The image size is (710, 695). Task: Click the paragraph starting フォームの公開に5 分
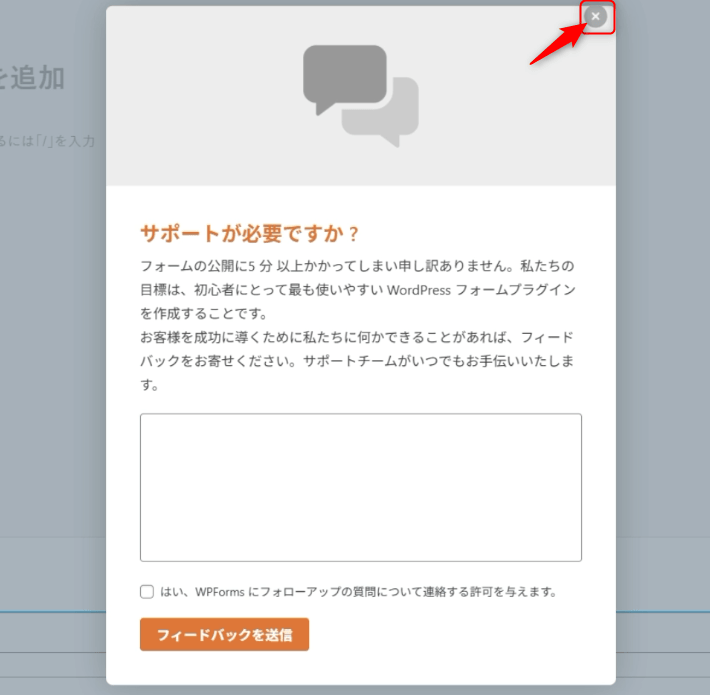[x=358, y=289]
